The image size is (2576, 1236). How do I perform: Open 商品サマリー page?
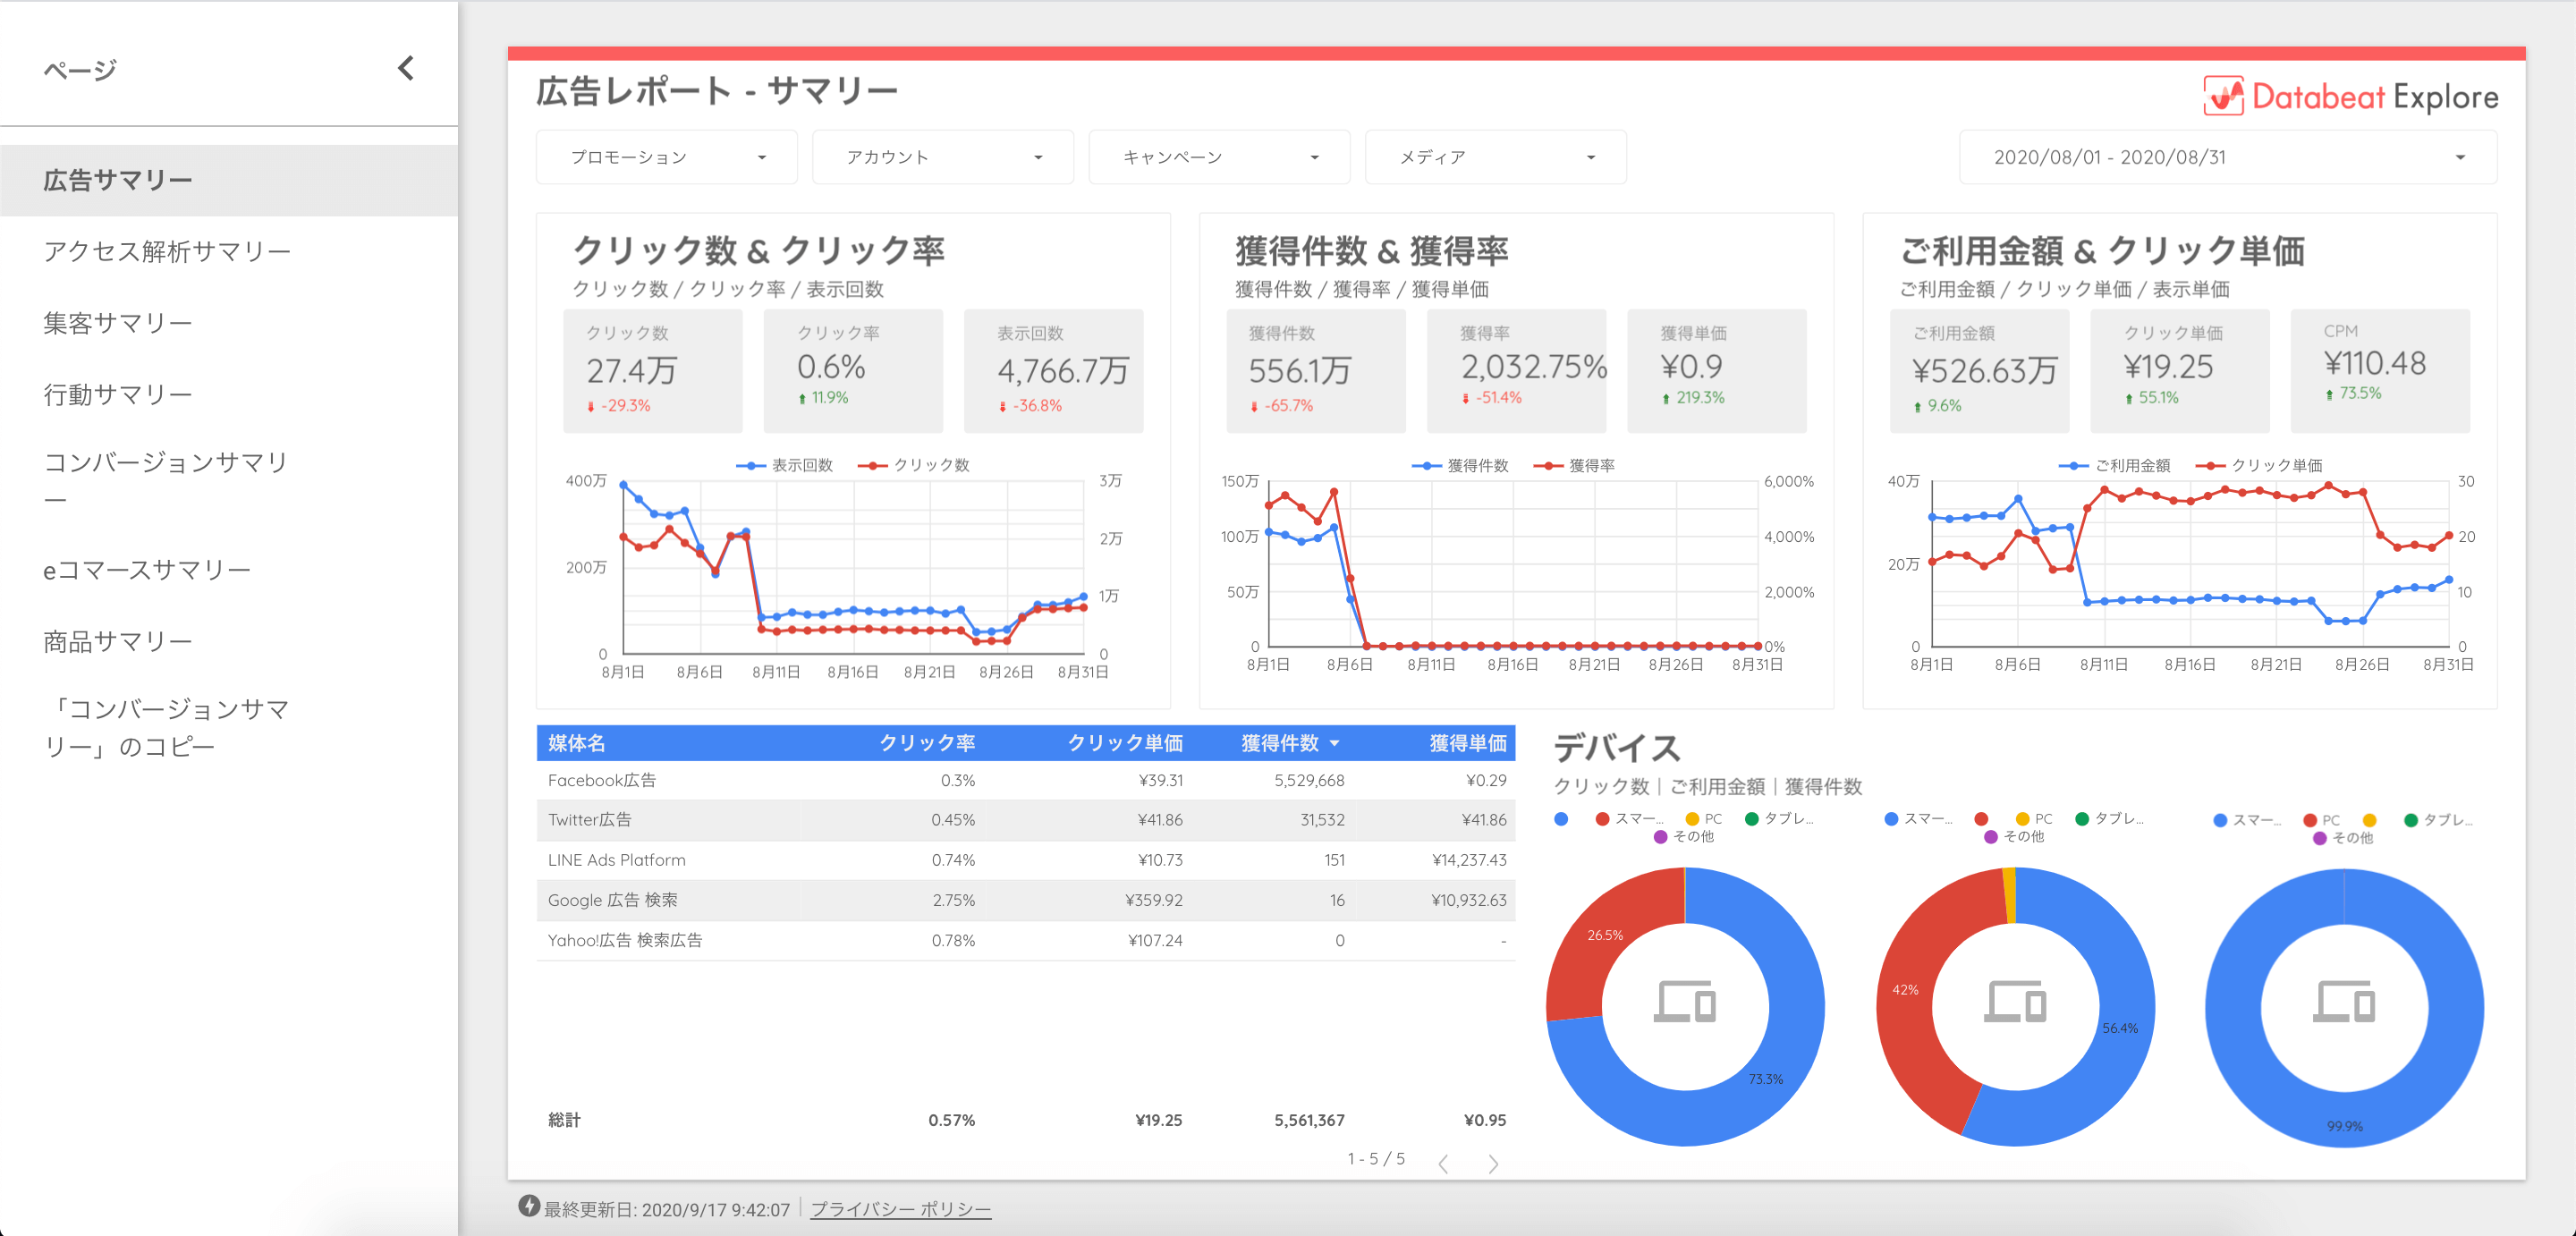click(229, 641)
